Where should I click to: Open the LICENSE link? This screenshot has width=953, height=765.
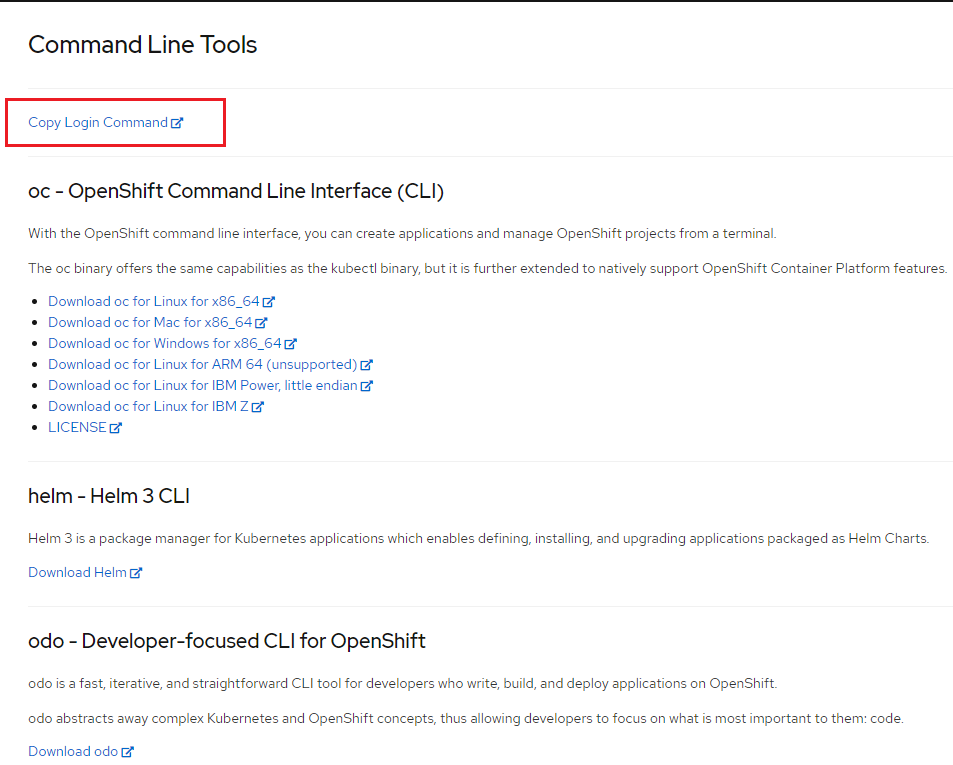coord(77,427)
